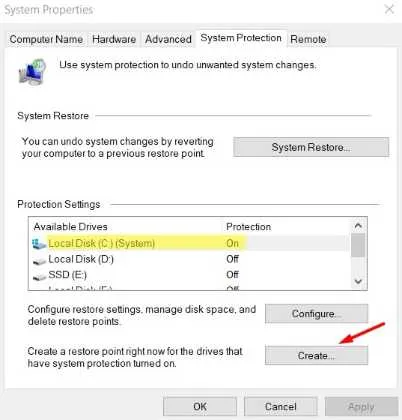This screenshot has width=402, height=420.
Task: Select the Local Disk (D:) drive icon
Action: [x=39, y=261]
